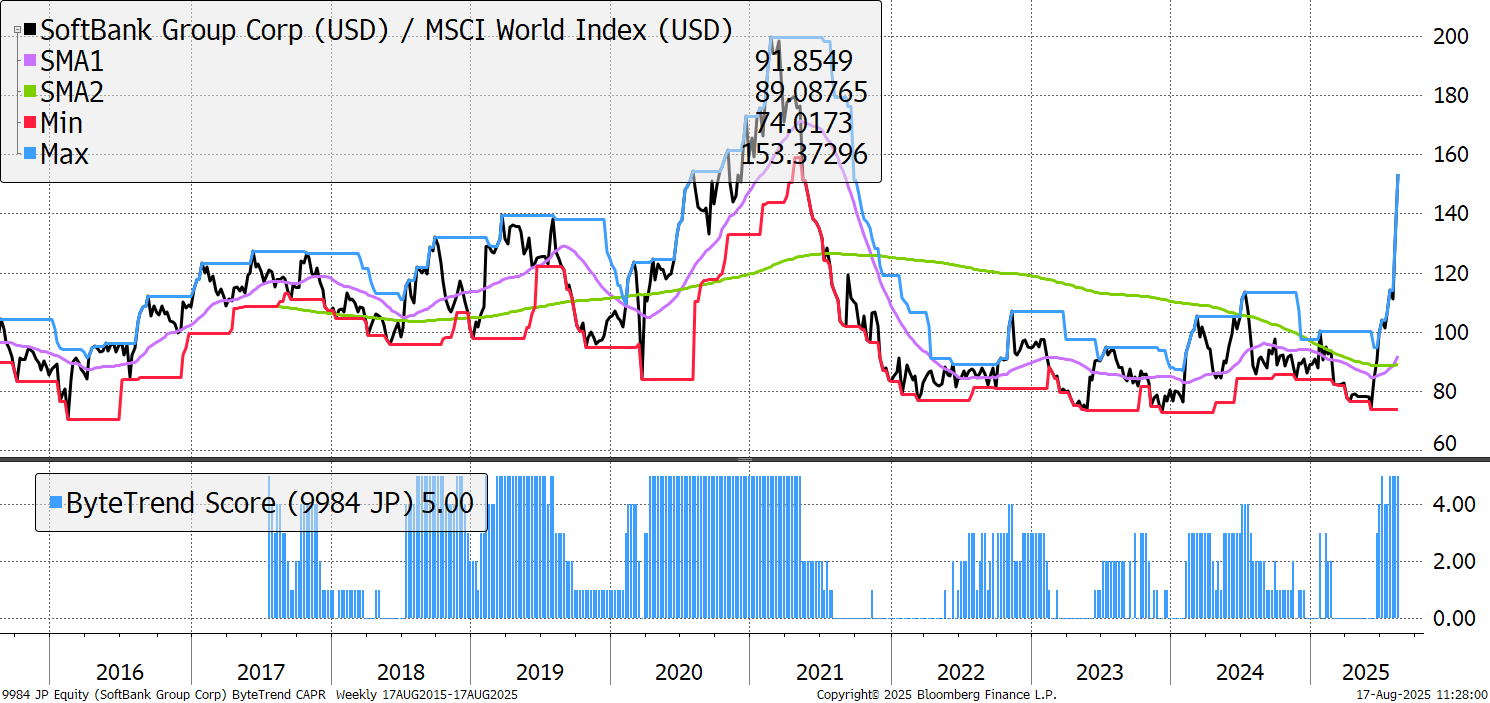Click the divider between price and ByteTrend panels
Image resolution: width=1490 pixels, height=703 pixels.
pos(745,459)
